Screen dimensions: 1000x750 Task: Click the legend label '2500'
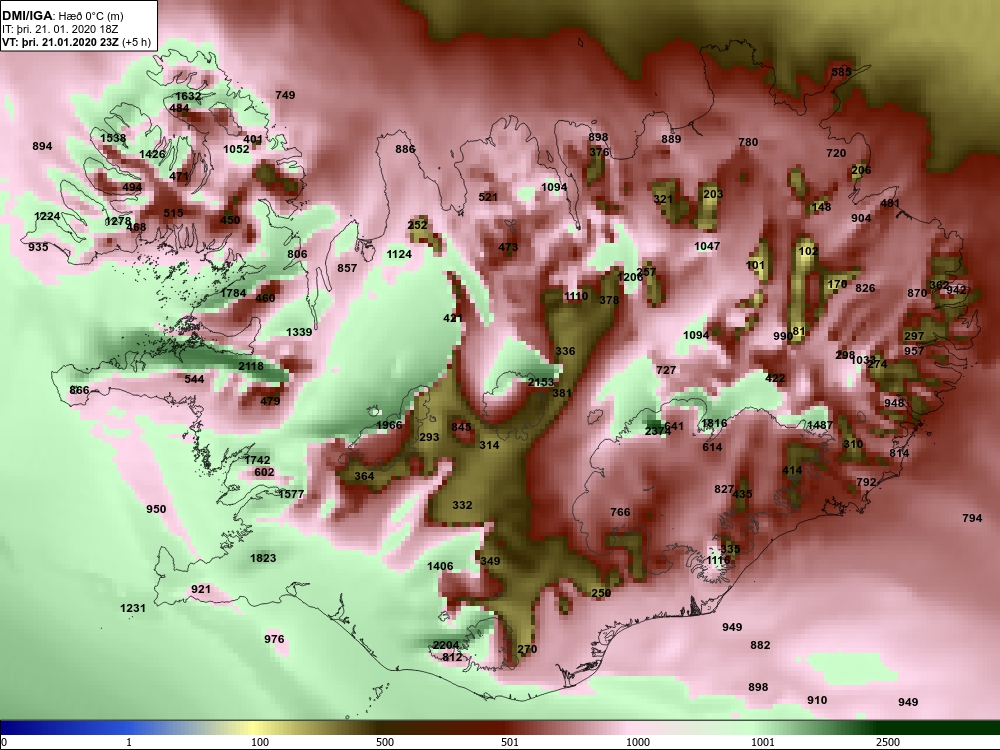pos(888,742)
